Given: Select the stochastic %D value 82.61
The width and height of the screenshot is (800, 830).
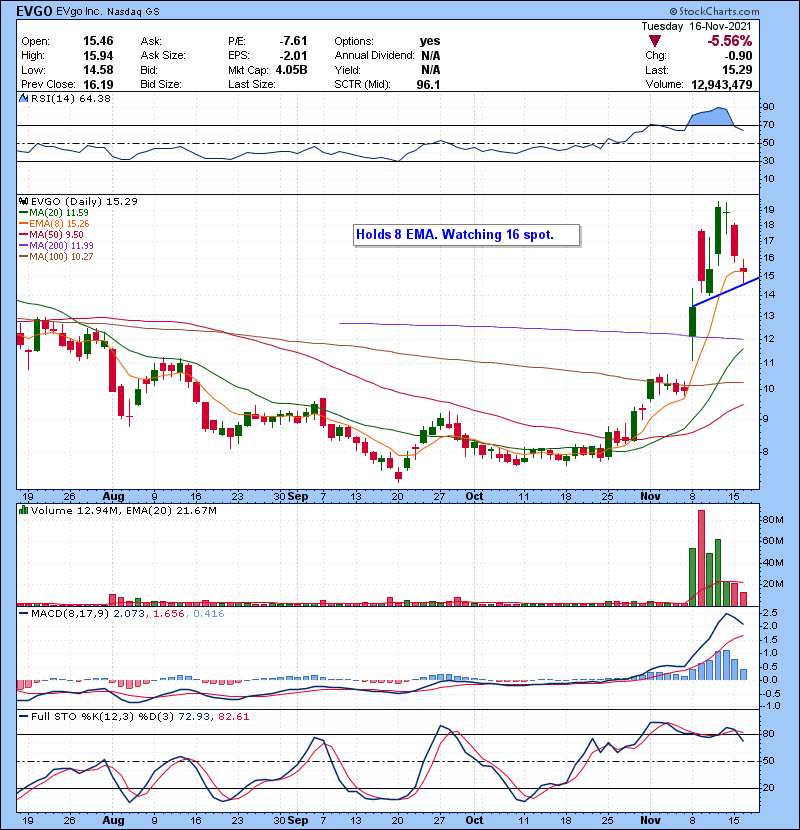Looking at the screenshot, I should pos(233,716).
